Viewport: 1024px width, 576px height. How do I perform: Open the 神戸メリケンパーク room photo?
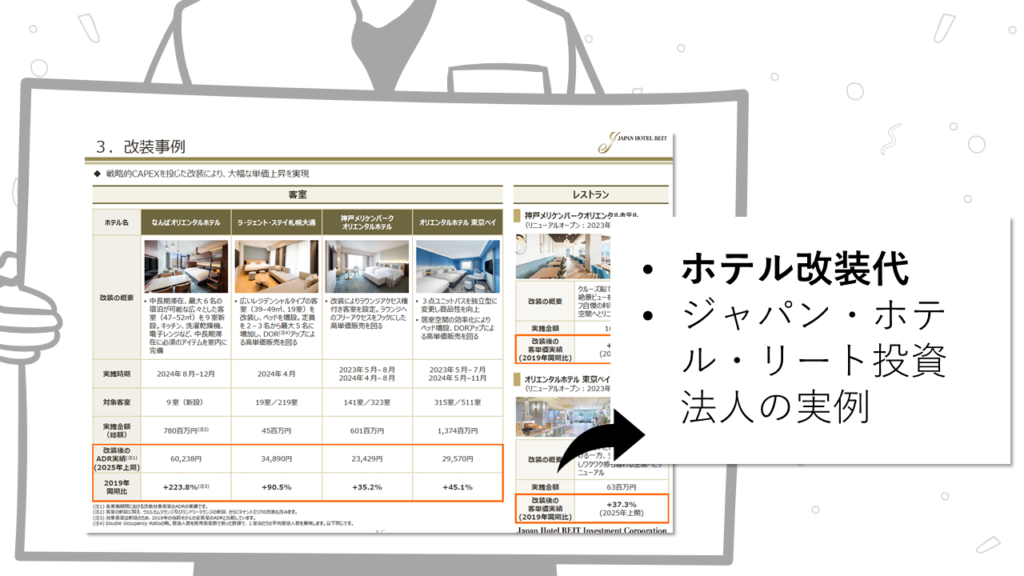click(367, 265)
